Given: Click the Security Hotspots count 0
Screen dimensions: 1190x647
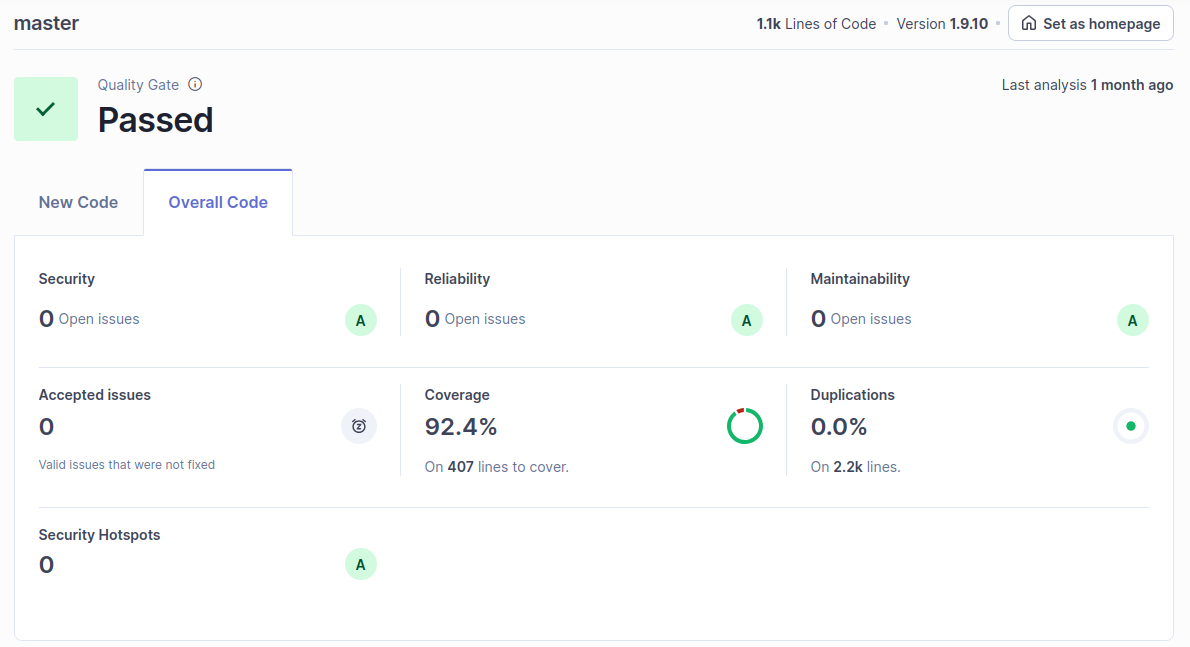Looking at the screenshot, I should click(x=46, y=565).
